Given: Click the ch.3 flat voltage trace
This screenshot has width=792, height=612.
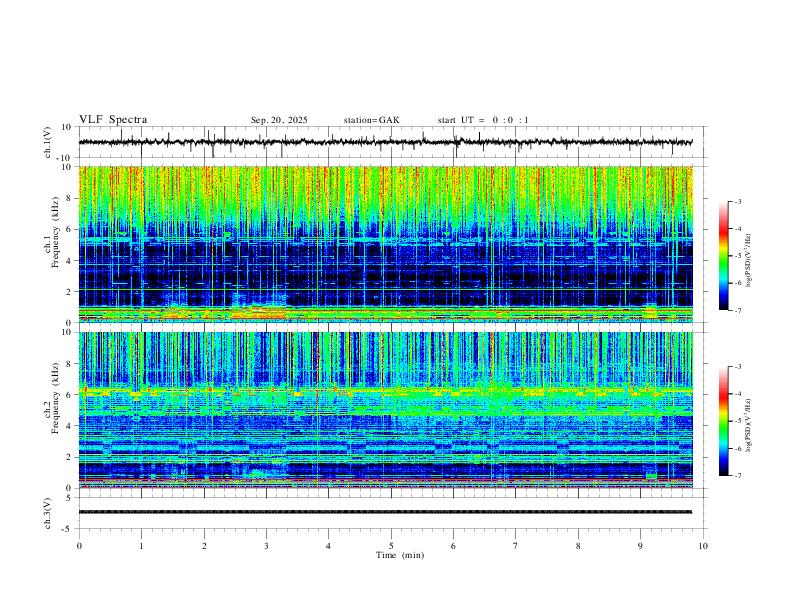Looking at the screenshot, I should (x=385, y=512).
